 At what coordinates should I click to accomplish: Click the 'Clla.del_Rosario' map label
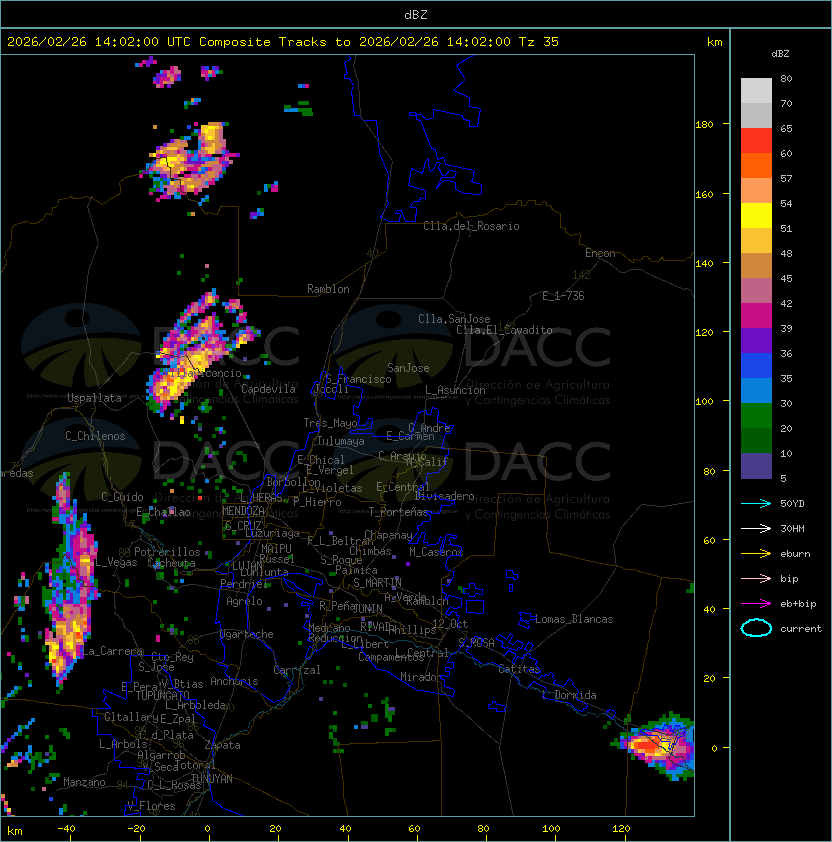point(471,226)
